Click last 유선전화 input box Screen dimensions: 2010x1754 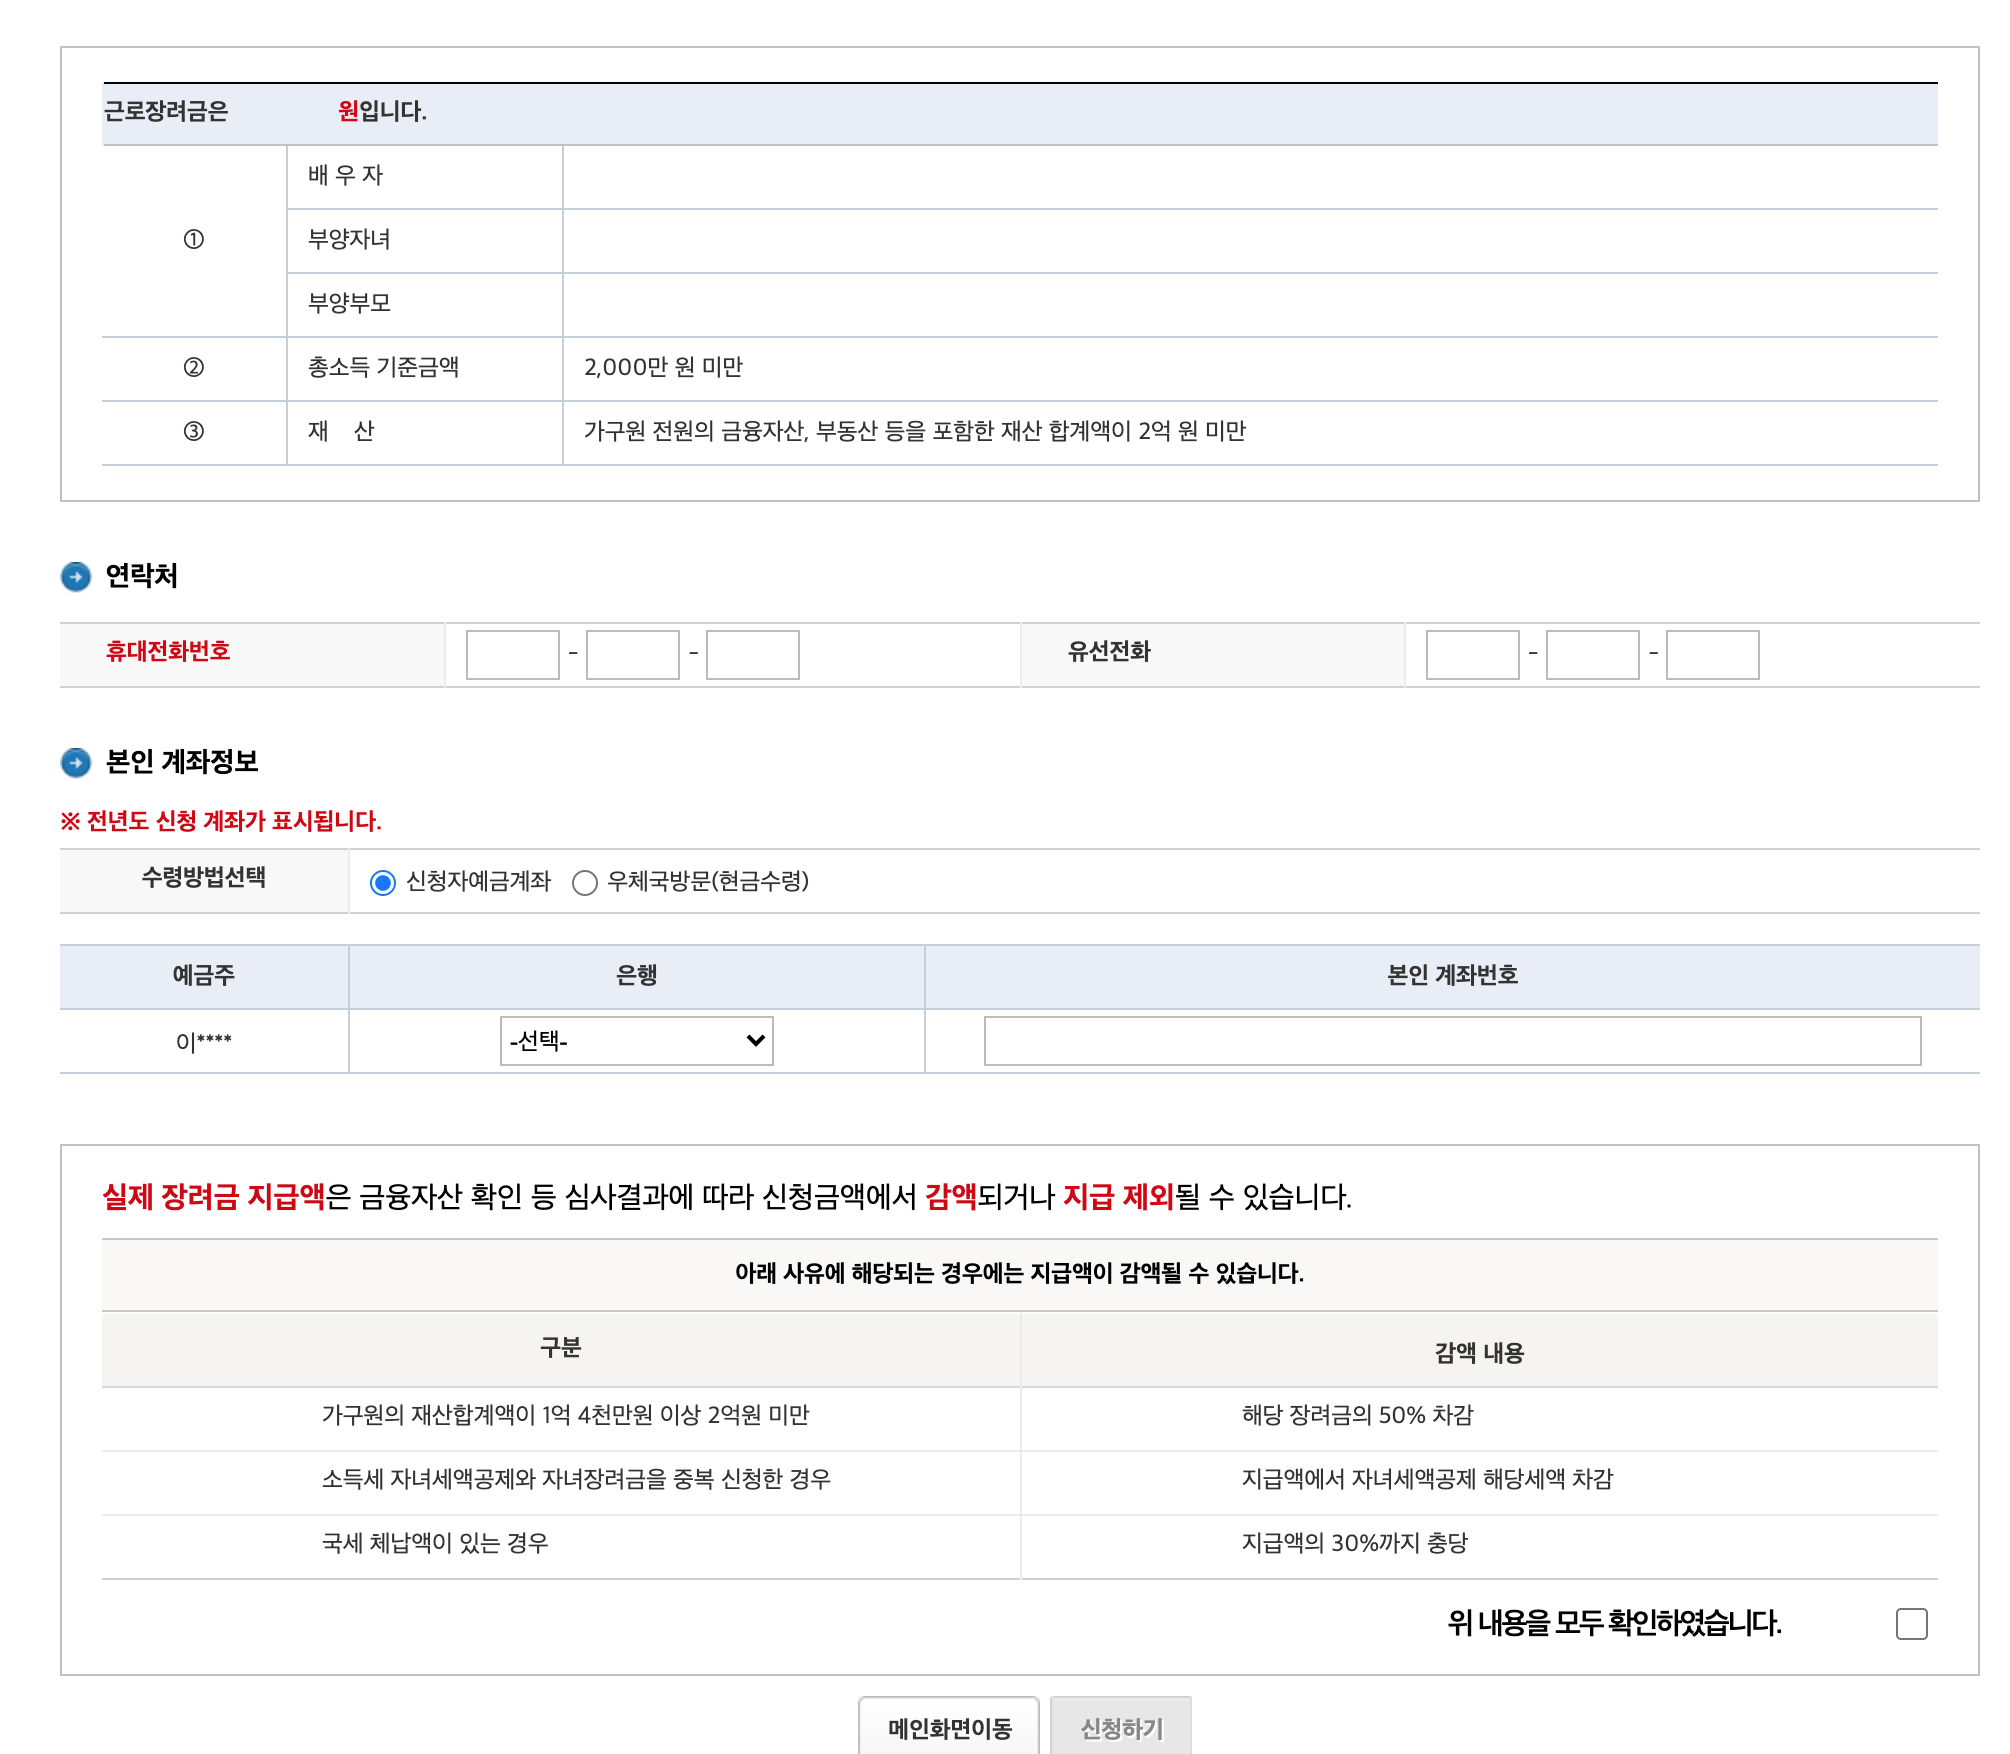pyautogui.click(x=1712, y=655)
